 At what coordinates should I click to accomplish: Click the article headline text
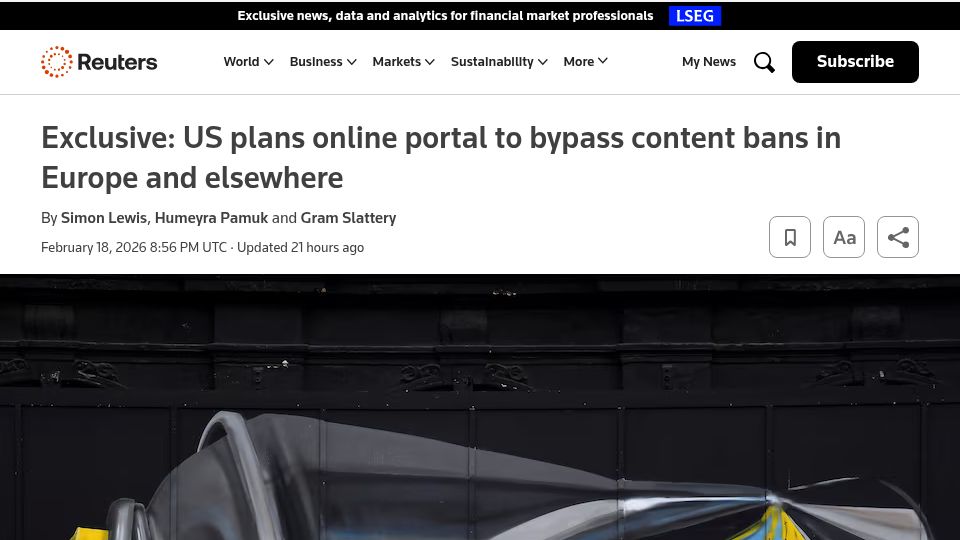[x=441, y=157]
